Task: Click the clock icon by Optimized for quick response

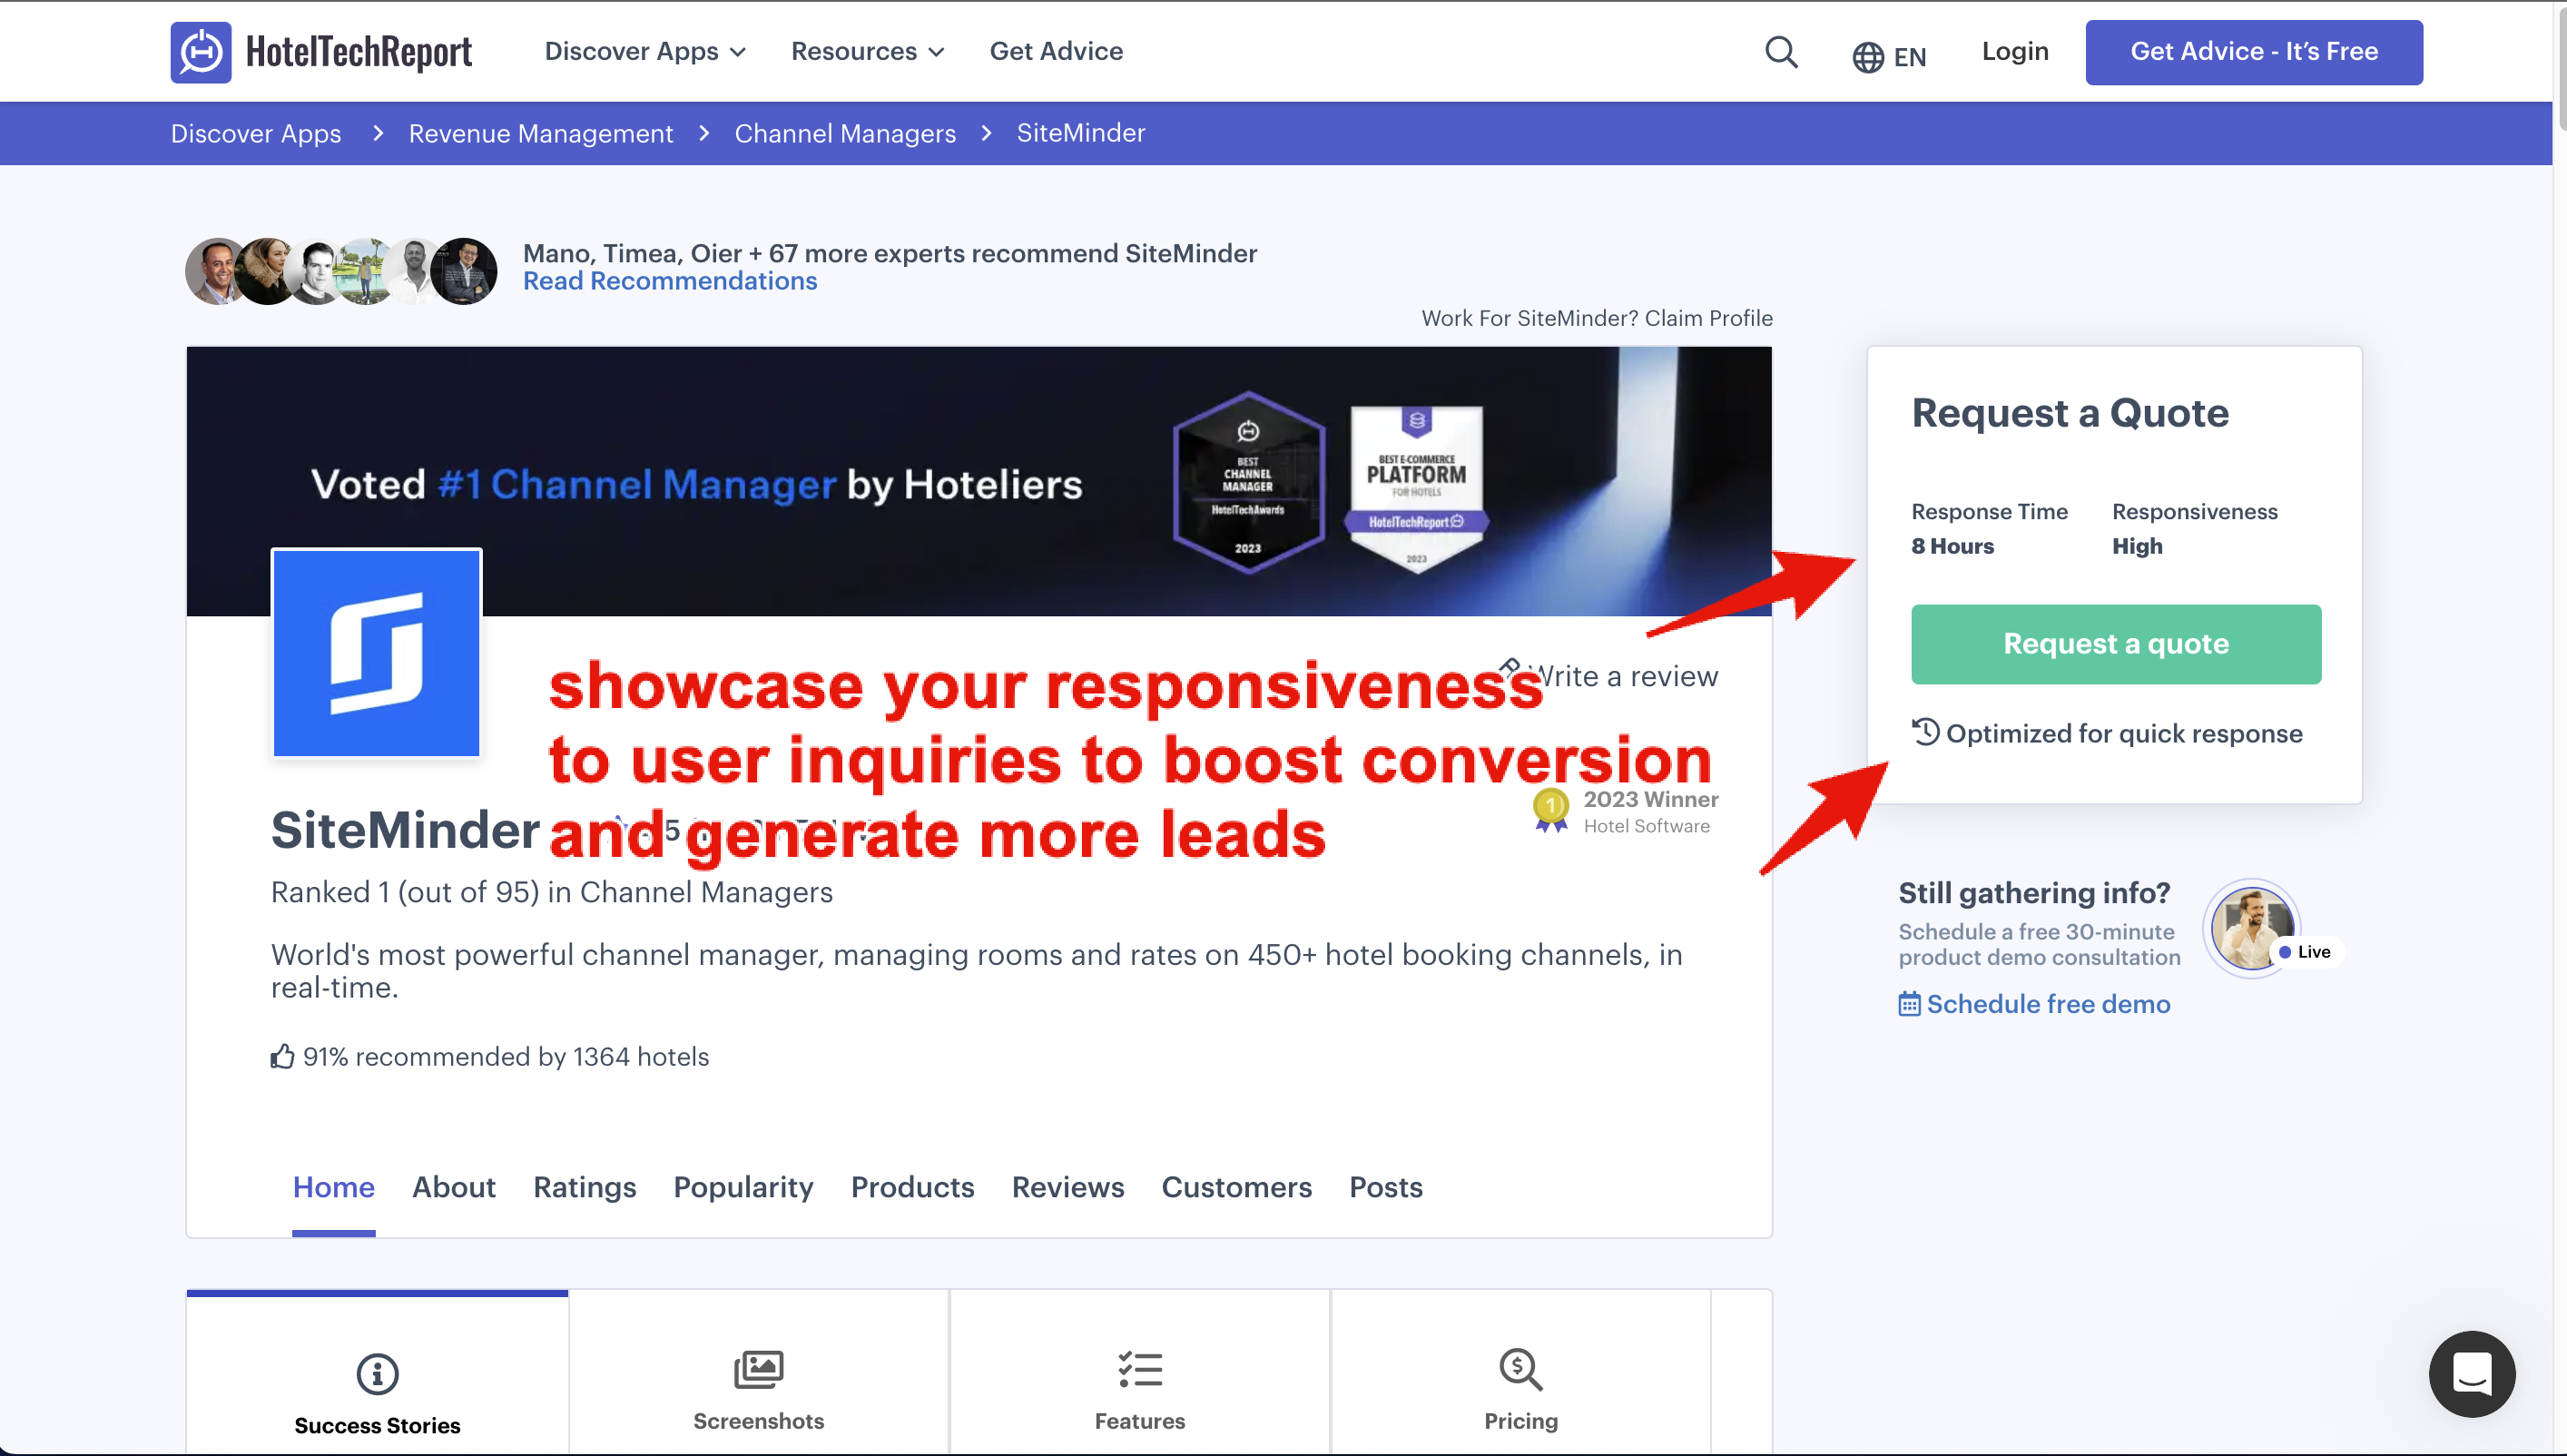Action: pos(1925,731)
